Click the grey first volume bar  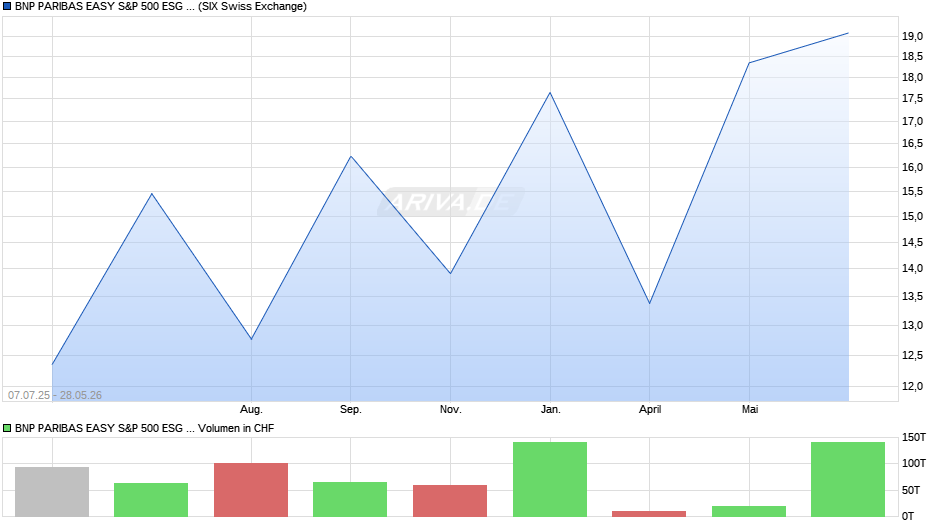coord(52,492)
